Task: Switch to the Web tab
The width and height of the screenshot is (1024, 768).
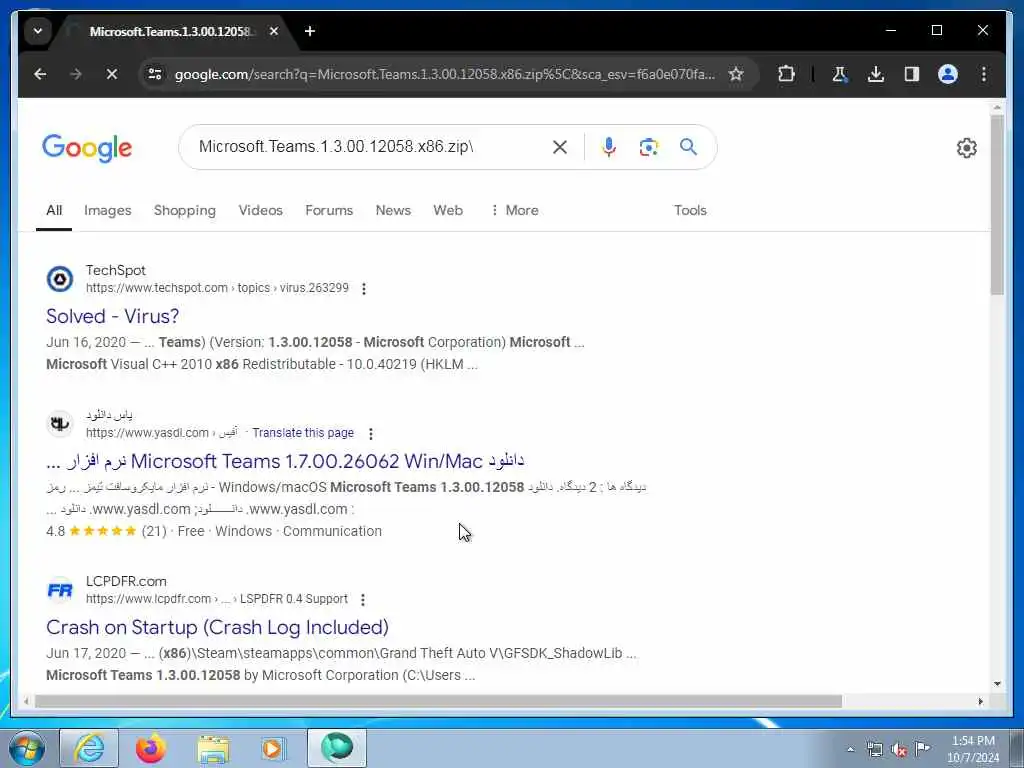Action: coord(448,210)
